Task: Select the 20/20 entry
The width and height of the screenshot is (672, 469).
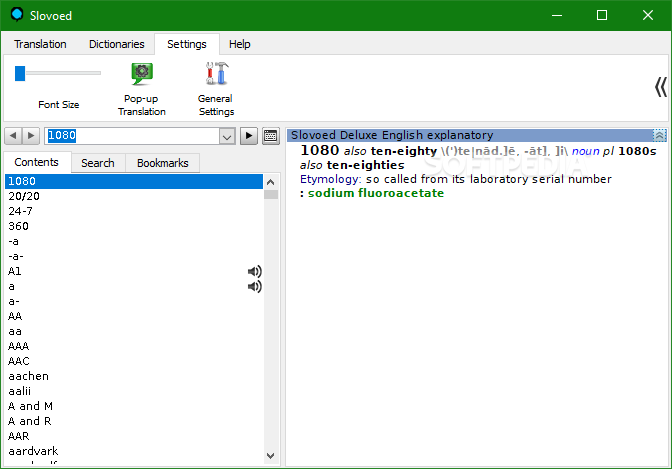Action: pyautogui.click(x=134, y=196)
